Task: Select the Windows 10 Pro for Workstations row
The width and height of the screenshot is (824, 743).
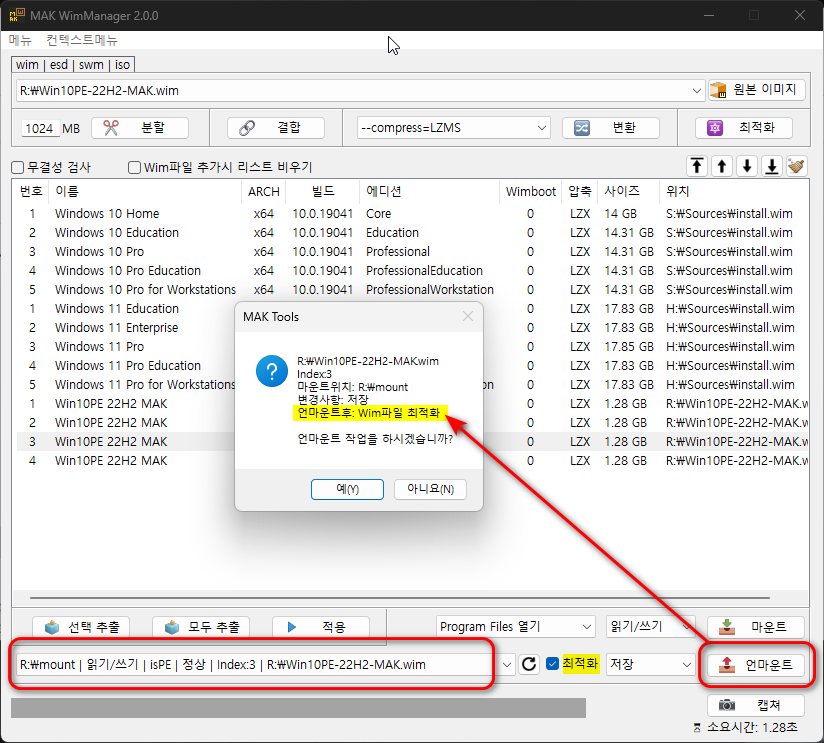Action: tap(413, 290)
